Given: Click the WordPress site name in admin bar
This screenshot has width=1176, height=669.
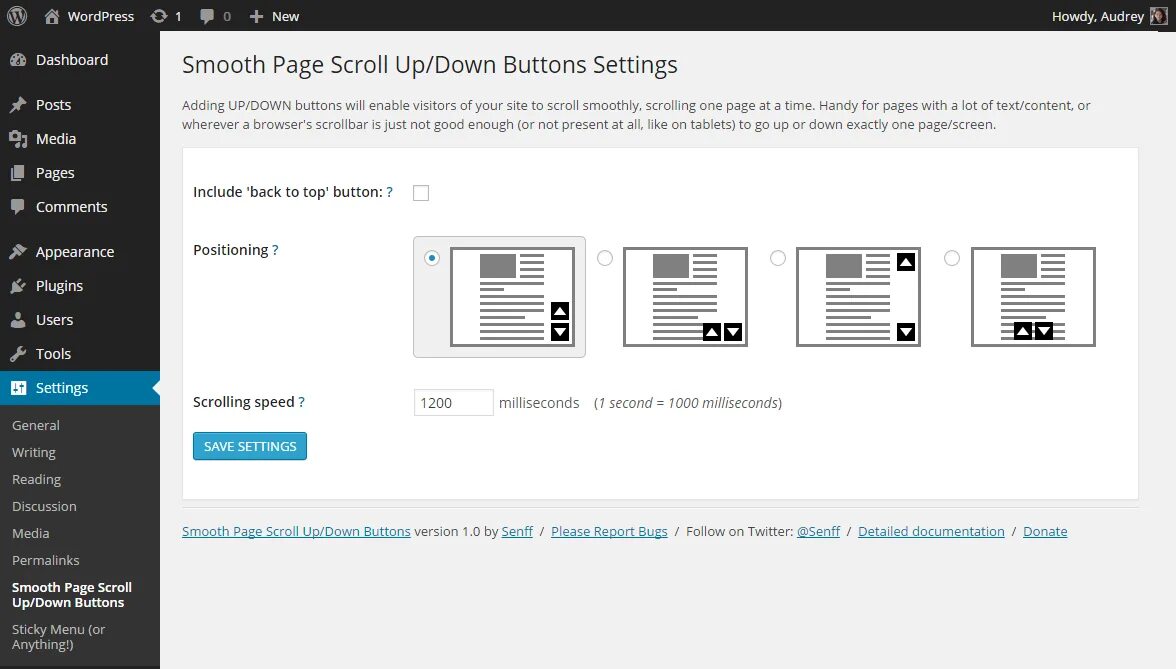Looking at the screenshot, I should 100,16.
